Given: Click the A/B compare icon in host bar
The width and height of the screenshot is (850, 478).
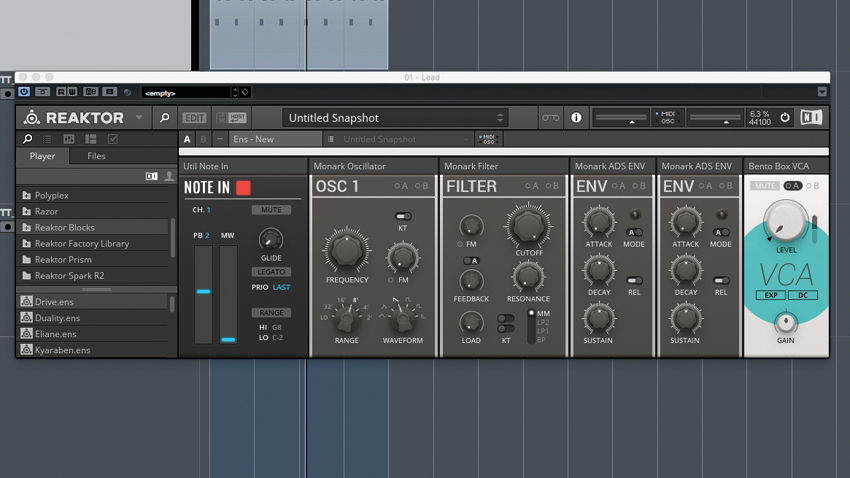Looking at the screenshot, I should [91, 92].
